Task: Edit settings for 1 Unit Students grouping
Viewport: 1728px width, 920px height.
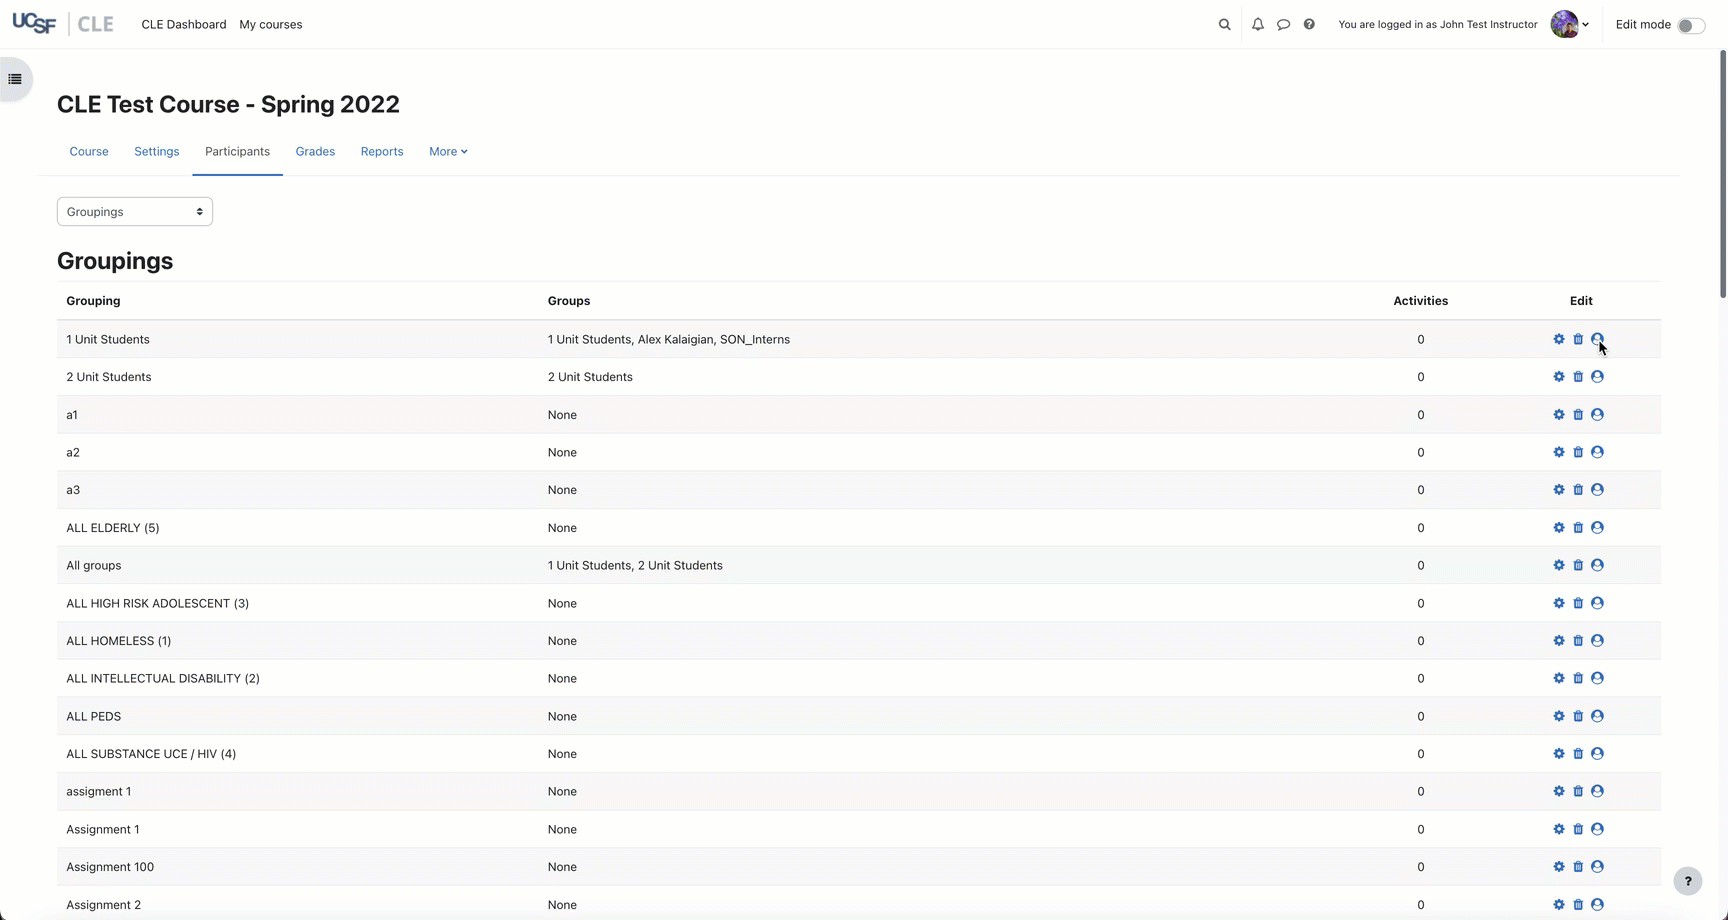Action: [x=1559, y=339]
